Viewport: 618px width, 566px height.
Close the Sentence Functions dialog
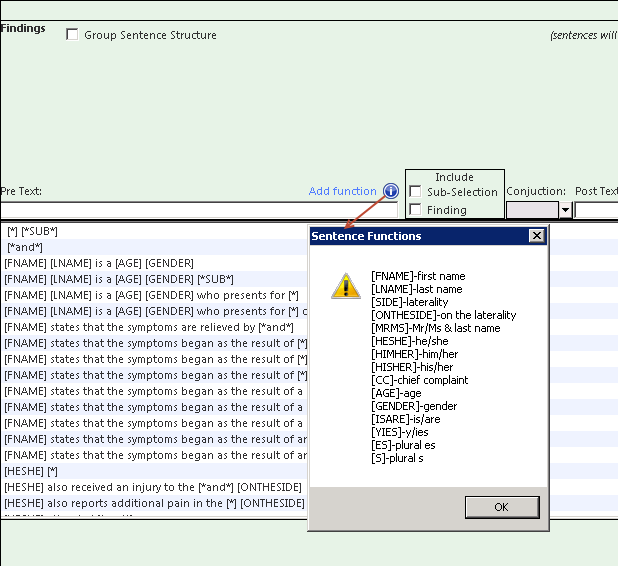tap(536, 236)
